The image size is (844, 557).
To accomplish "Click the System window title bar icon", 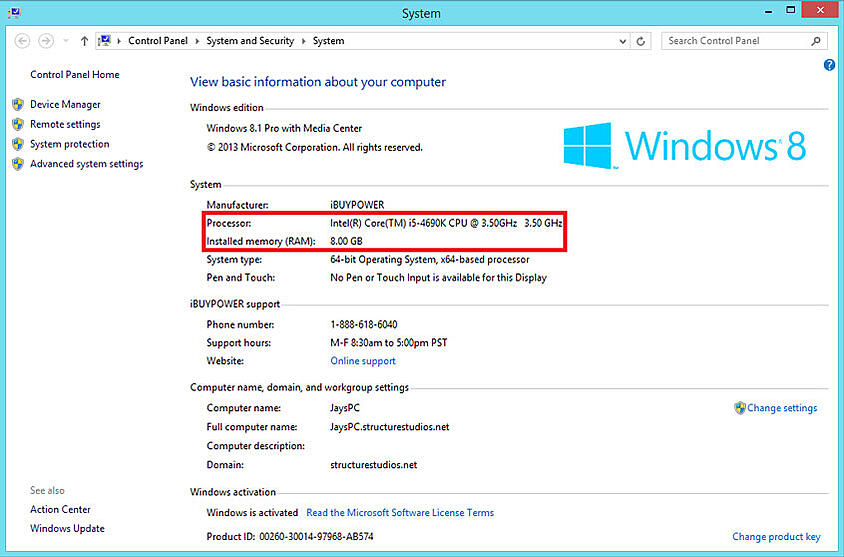I will (x=14, y=12).
